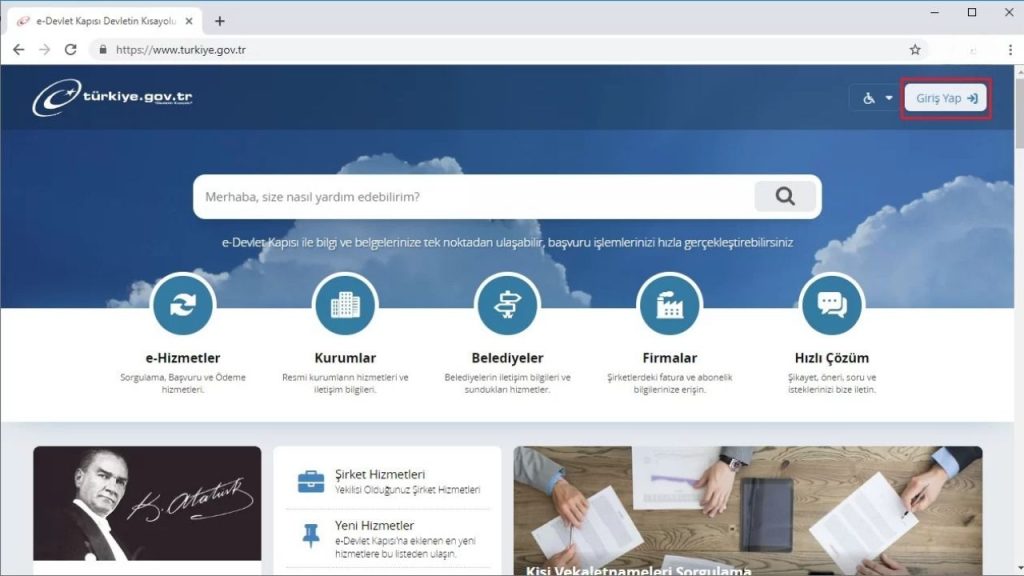This screenshot has width=1024, height=576.
Task: Click the magnifying glass search button
Action: (785, 197)
